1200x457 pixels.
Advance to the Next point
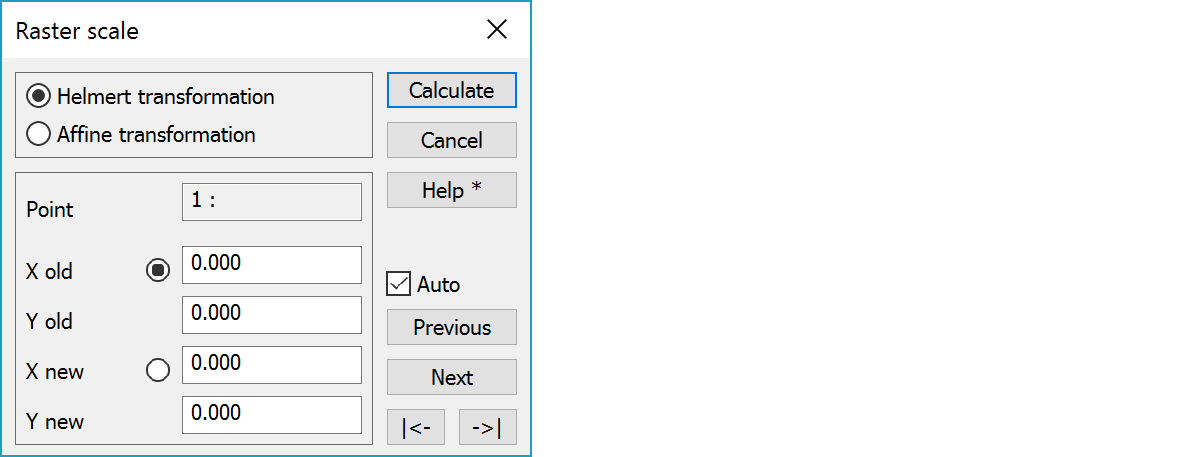[452, 377]
